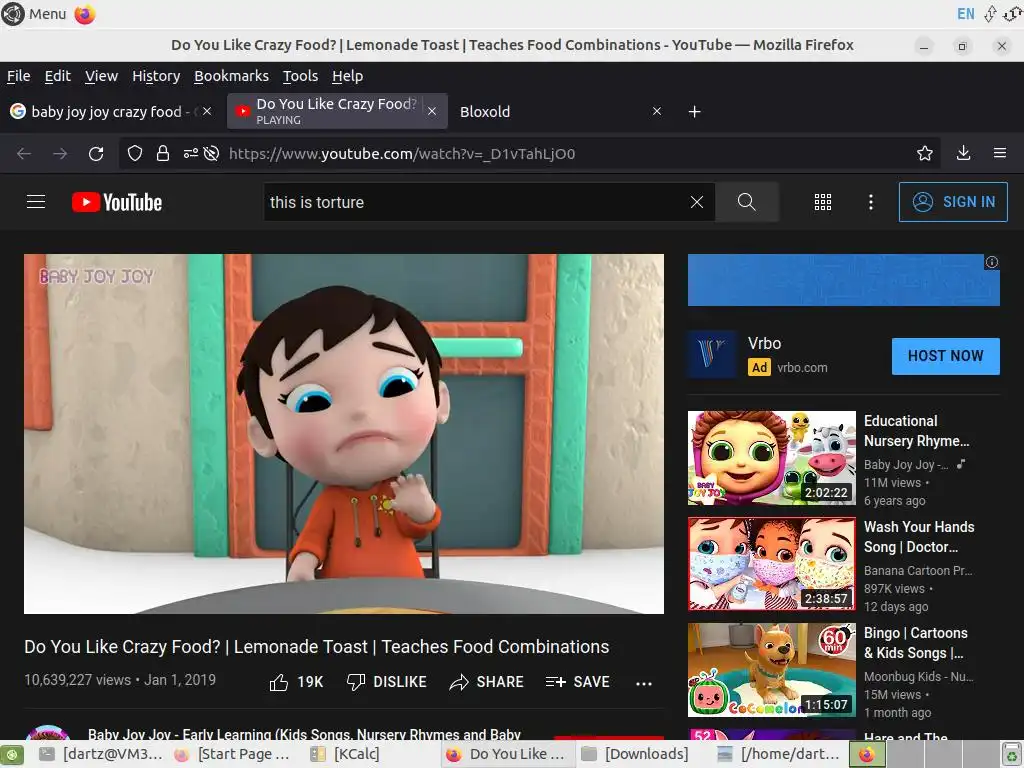1024x768 pixels.
Task: Click the thumbs-up like icon
Action: [x=279, y=682]
